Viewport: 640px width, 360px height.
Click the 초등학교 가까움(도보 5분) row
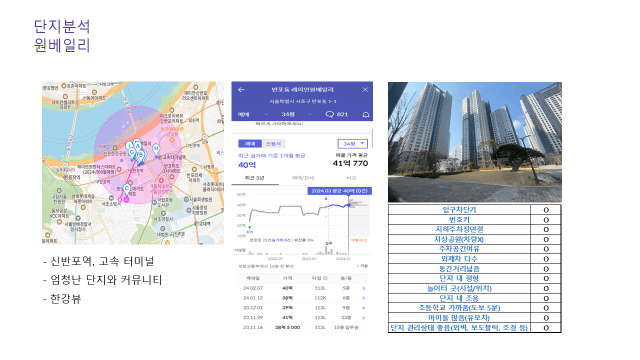coord(475,308)
